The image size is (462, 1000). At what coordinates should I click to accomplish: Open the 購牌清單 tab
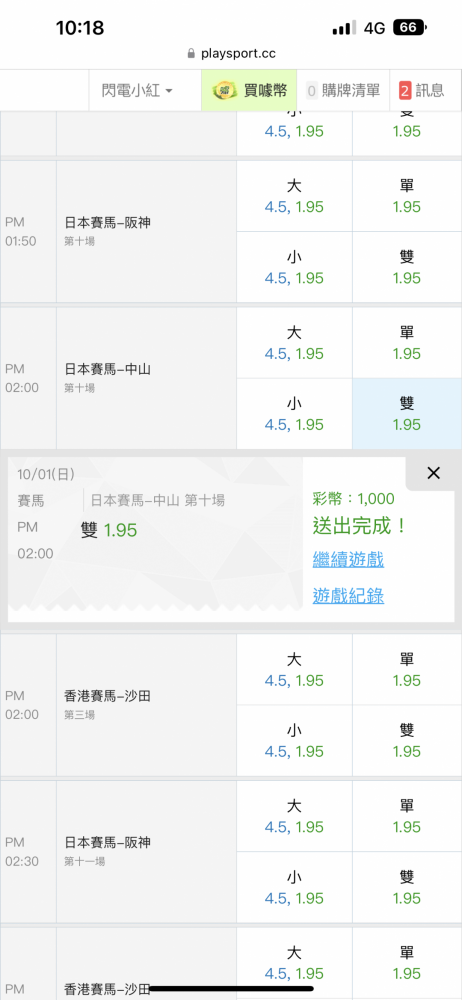pyautogui.click(x=343, y=91)
